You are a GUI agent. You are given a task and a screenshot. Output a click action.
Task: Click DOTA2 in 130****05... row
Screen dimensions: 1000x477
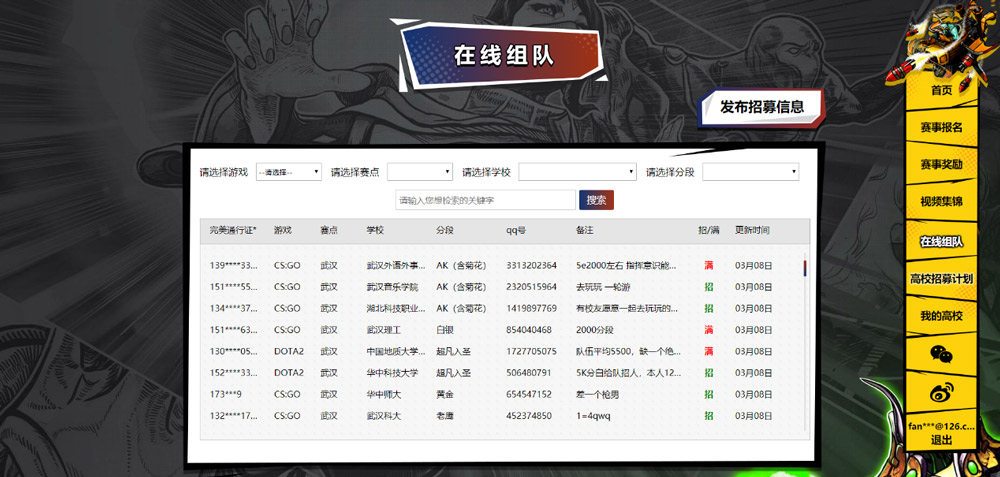pyautogui.click(x=289, y=351)
